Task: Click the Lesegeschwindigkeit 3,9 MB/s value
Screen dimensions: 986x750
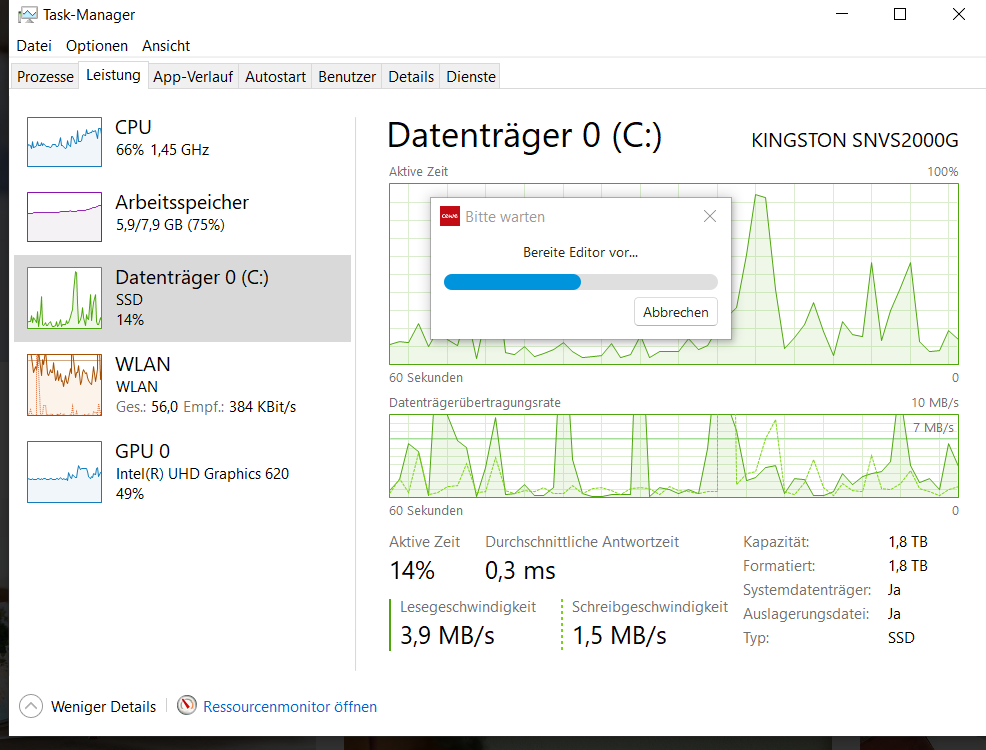Action: click(447, 636)
